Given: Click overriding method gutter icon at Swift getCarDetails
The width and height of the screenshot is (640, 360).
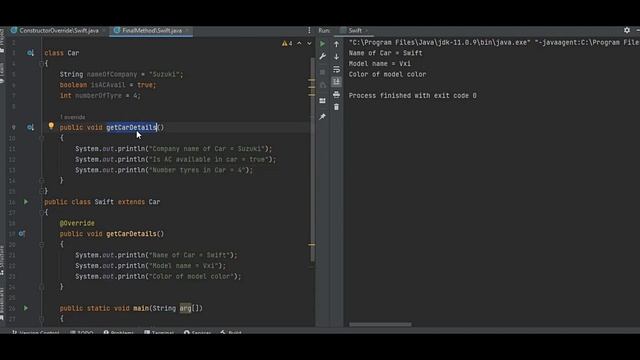Looking at the screenshot, I should 22,233.
